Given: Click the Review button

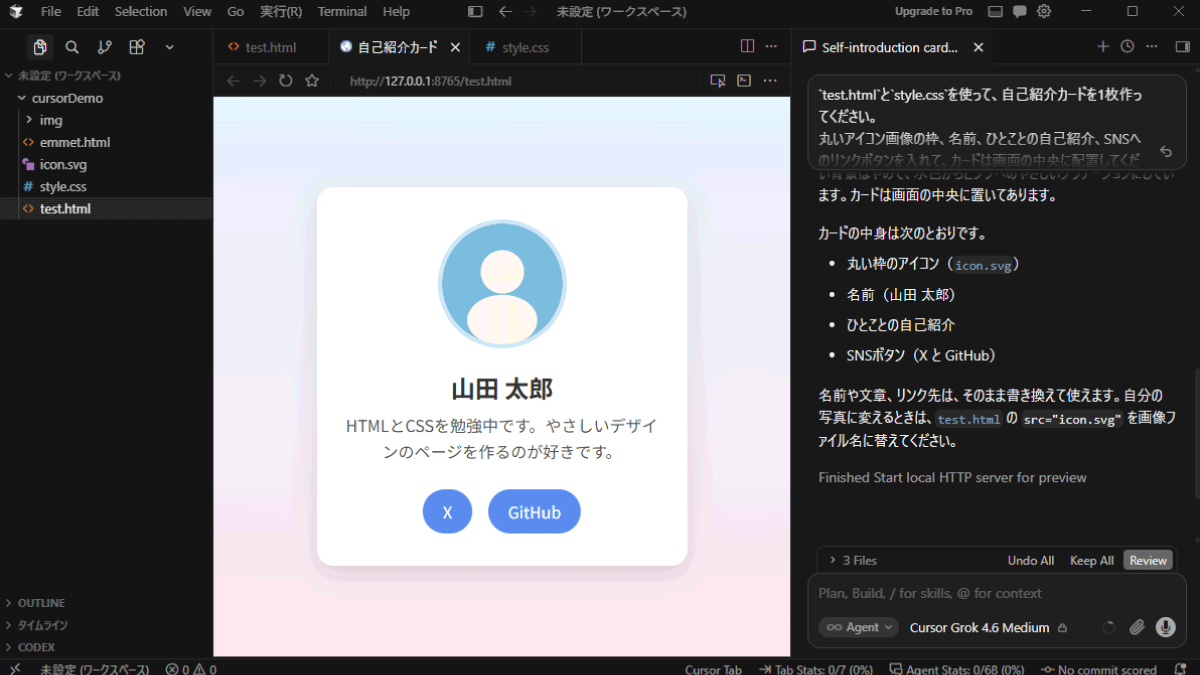Looking at the screenshot, I should 1148,560.
